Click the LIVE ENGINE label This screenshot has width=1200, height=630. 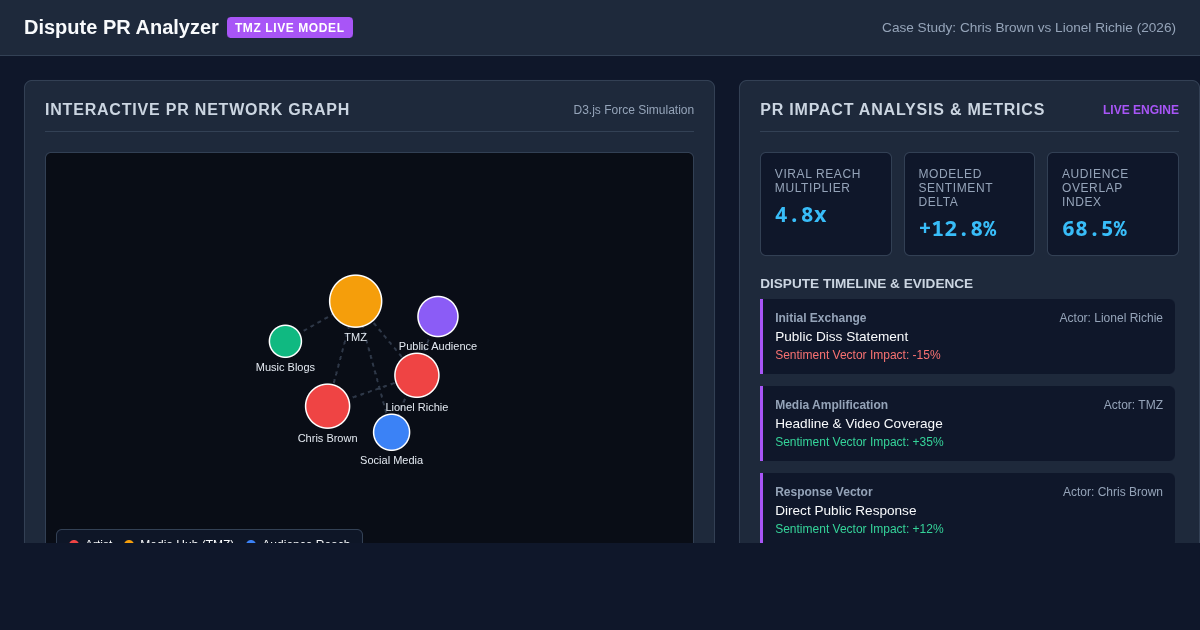point(1141,110)
